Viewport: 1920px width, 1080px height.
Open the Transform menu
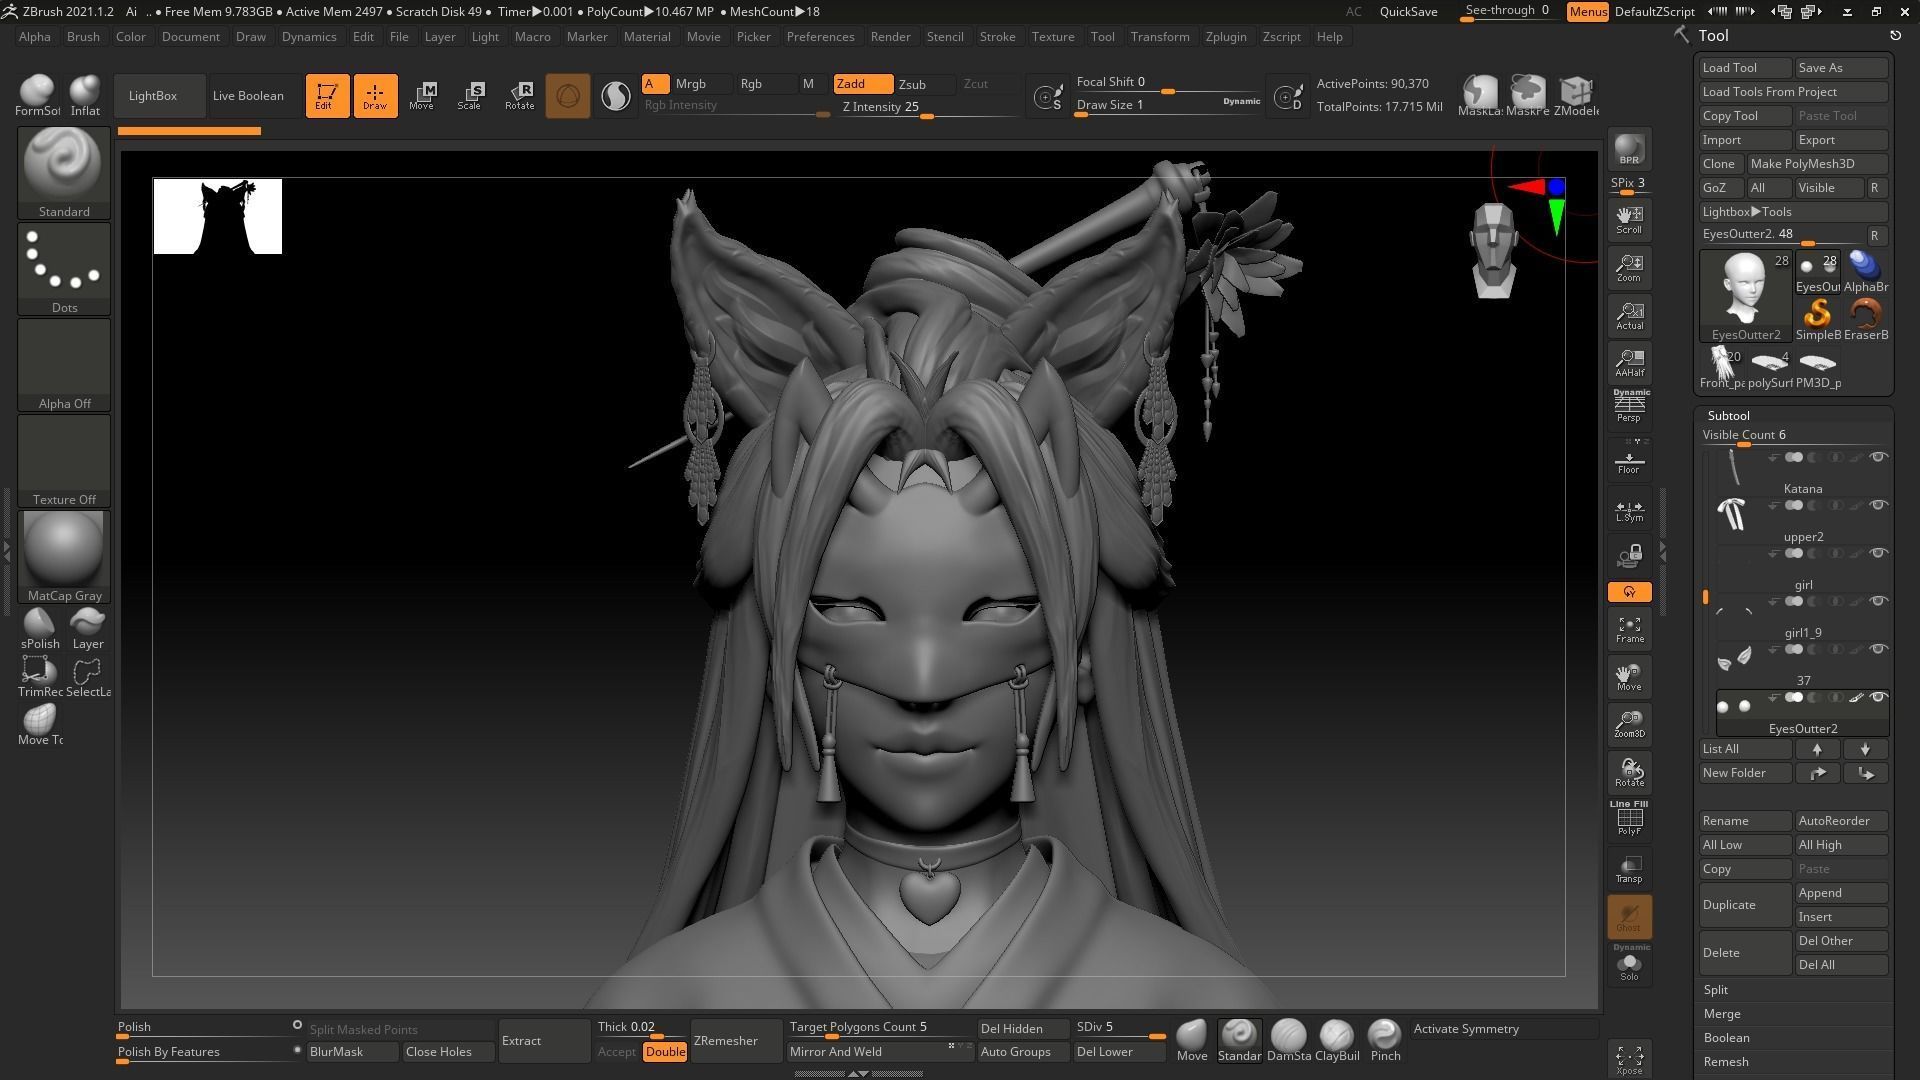(x=1160, y=37)
